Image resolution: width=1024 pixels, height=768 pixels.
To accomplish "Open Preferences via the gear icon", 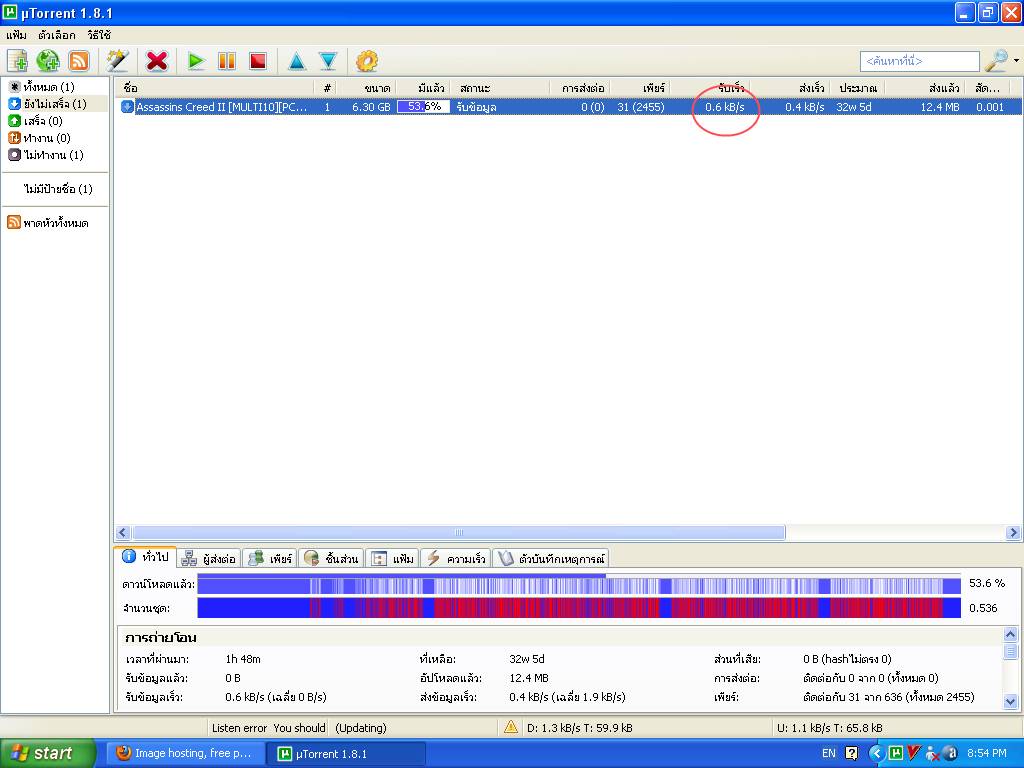I will [367, 61].
